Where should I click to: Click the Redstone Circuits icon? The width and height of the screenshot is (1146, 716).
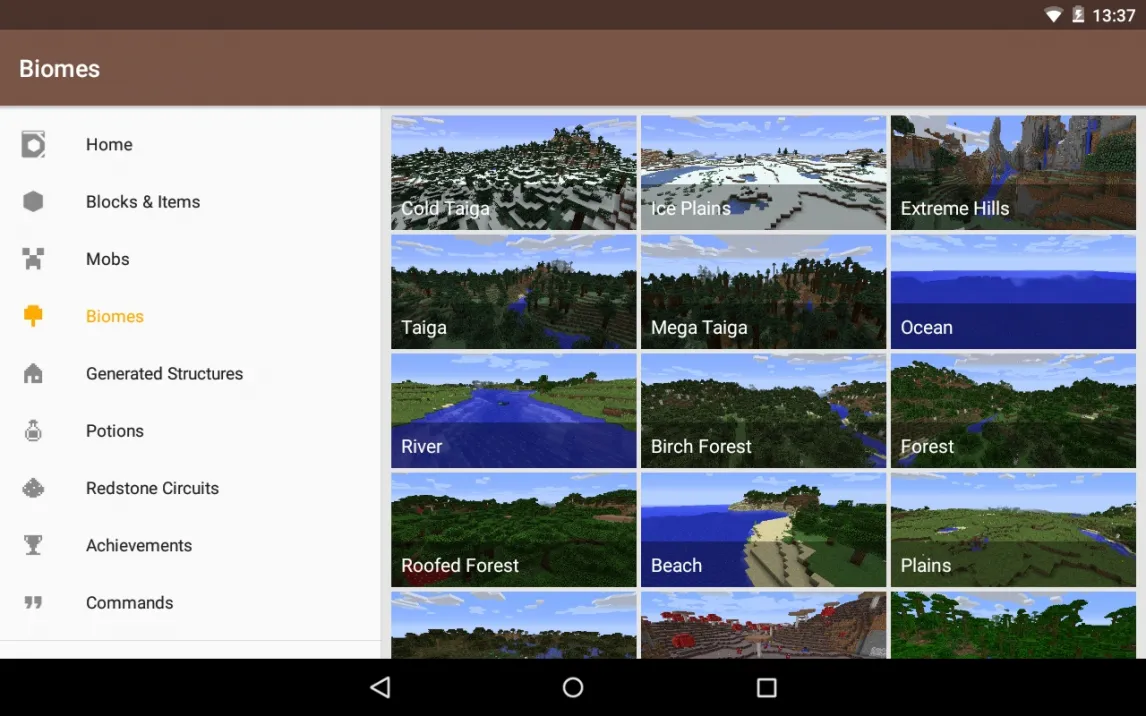coord(33,488)
